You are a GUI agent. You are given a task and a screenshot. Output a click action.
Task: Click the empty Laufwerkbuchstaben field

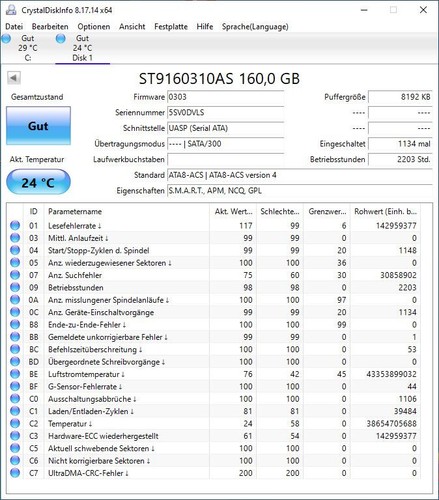pyautogui.click(x=225, y=160)
